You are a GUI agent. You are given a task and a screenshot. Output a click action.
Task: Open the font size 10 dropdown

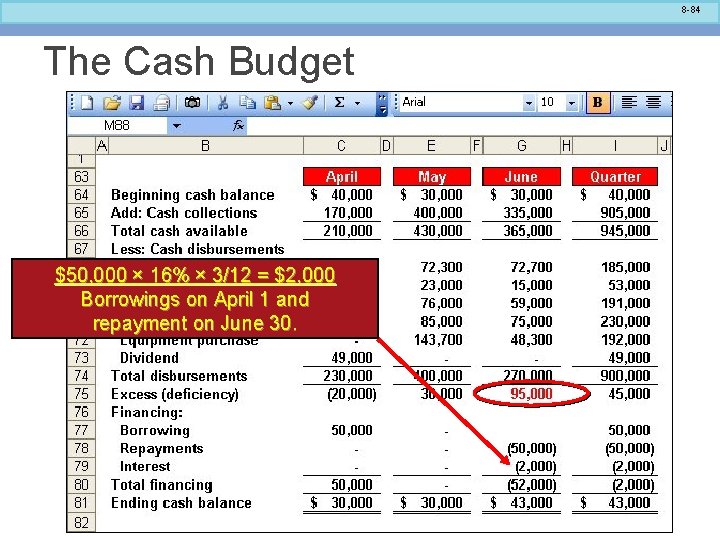572,103
